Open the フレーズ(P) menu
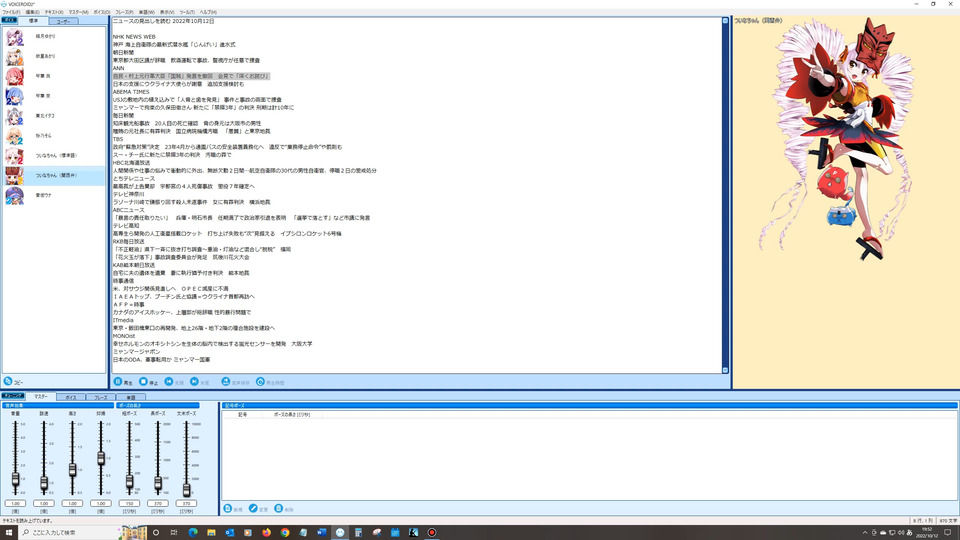The height and width of the screenshot is (540, 960). (x=124, y=12)
